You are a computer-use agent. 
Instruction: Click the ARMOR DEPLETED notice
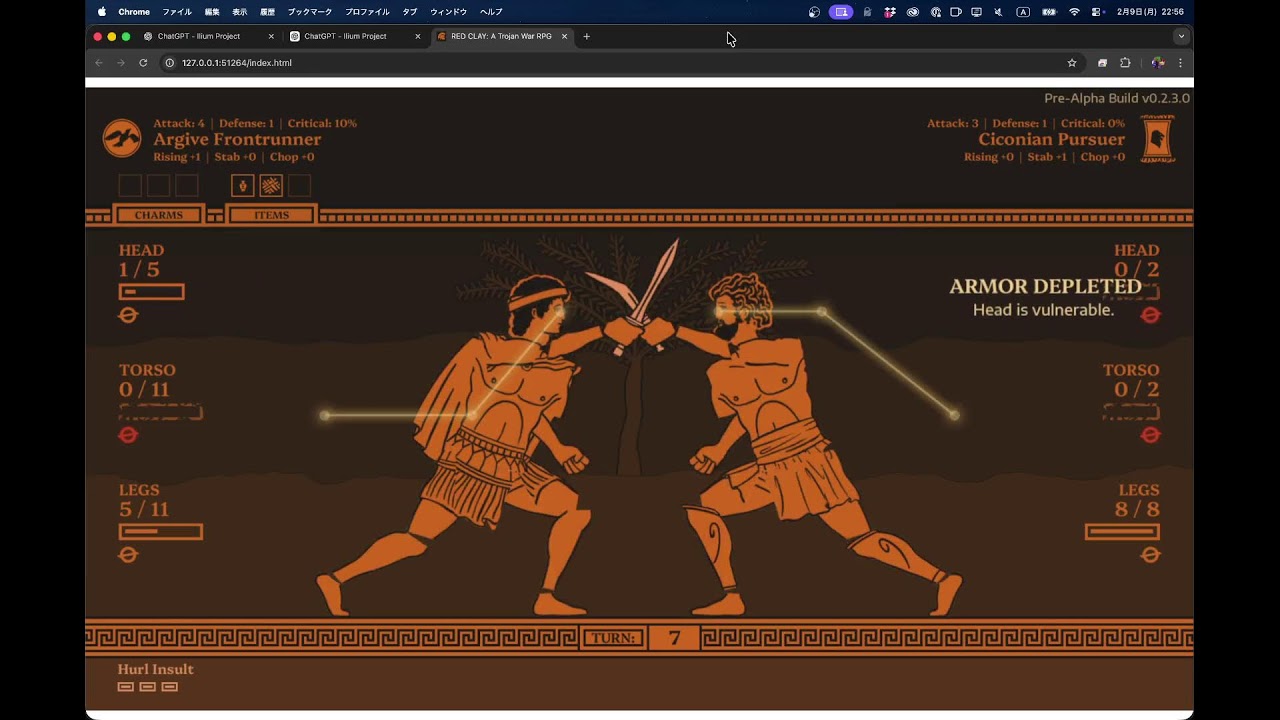click(x=1045, y=287)
